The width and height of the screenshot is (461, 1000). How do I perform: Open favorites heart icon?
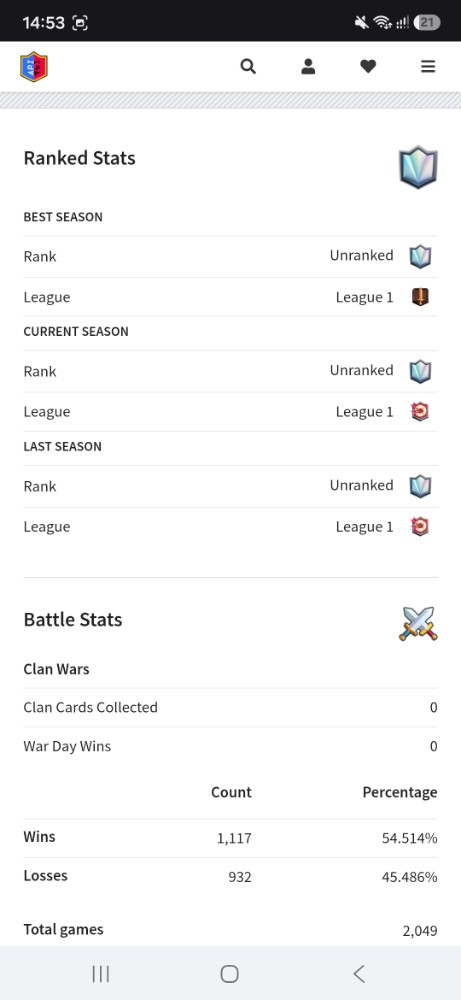click(x=368, y=66)
